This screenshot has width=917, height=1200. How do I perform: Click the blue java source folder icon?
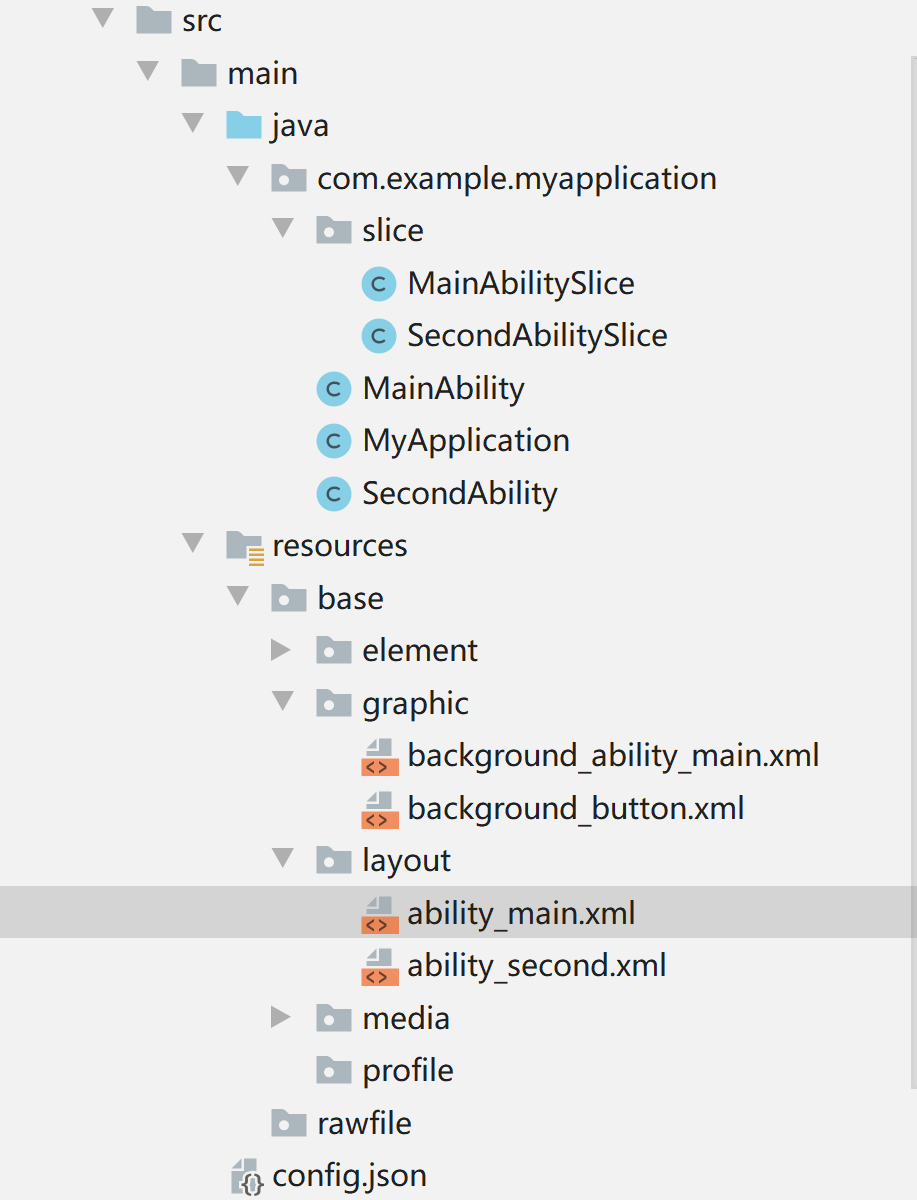[244, 126]
